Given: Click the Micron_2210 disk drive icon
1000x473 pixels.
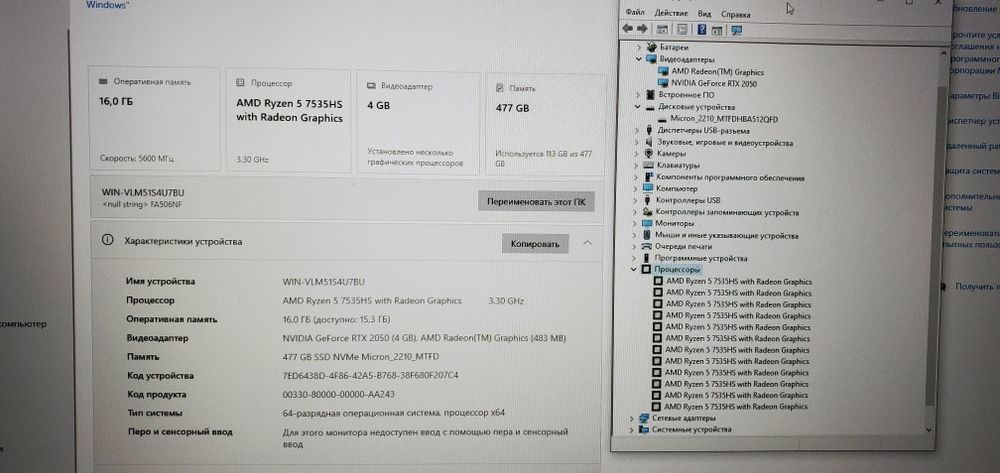Looking at the screenshot, I should pos(662,119).
